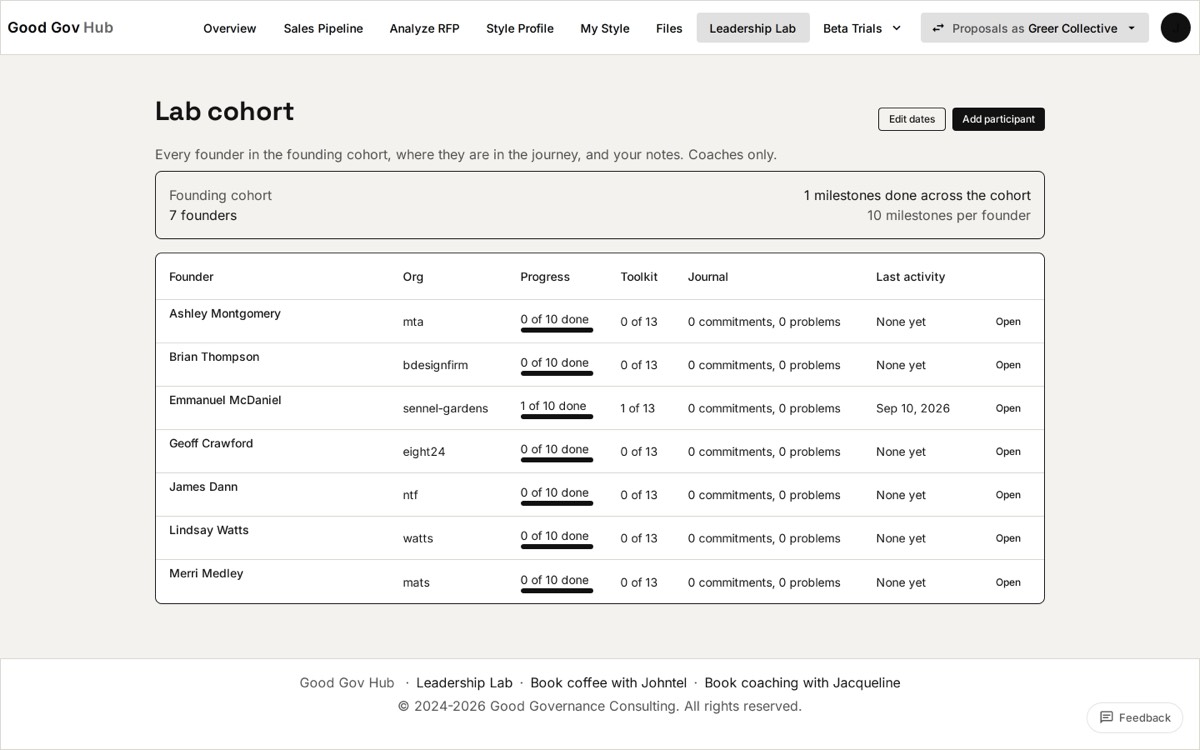Click the Add participant button
Viewport: 1200px width, 750px height.
pyautogui.click(x=998, y=119)
